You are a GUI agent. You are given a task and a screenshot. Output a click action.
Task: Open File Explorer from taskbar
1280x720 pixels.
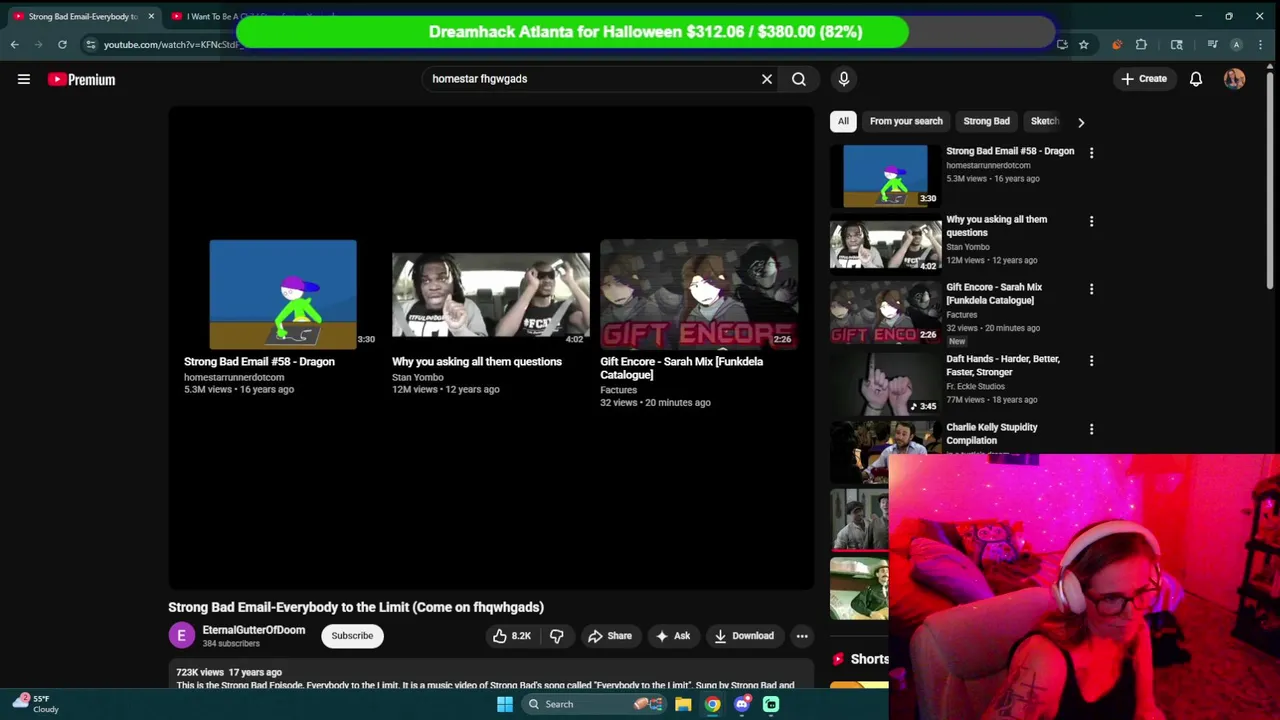tap(683, 704)
